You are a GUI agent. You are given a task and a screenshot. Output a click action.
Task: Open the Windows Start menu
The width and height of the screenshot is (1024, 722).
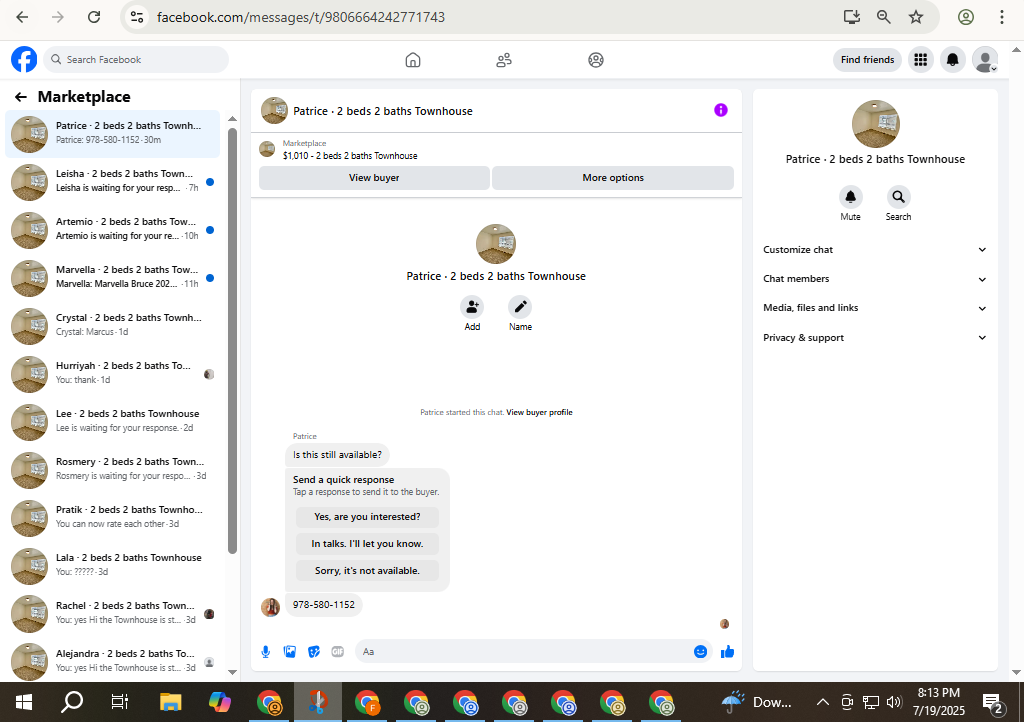[24, 702]
